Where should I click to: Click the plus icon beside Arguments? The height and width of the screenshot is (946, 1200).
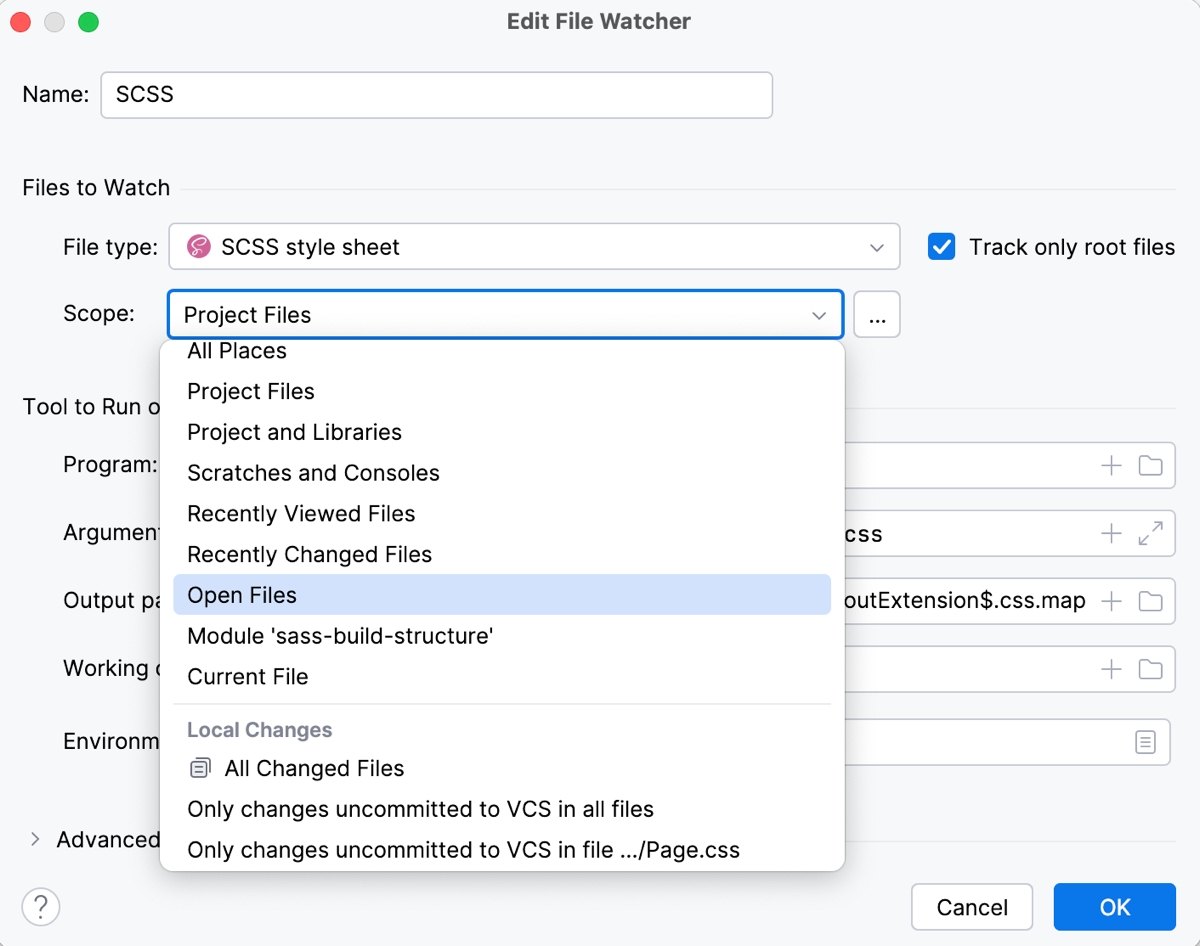[1110, 533]
